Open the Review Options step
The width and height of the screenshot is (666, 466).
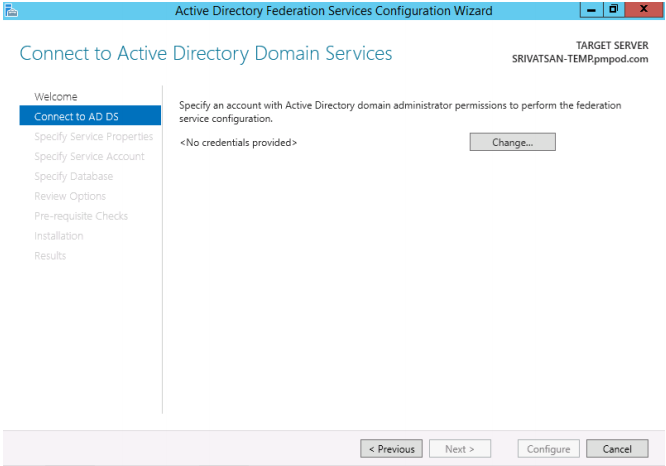tap(70, 196)
